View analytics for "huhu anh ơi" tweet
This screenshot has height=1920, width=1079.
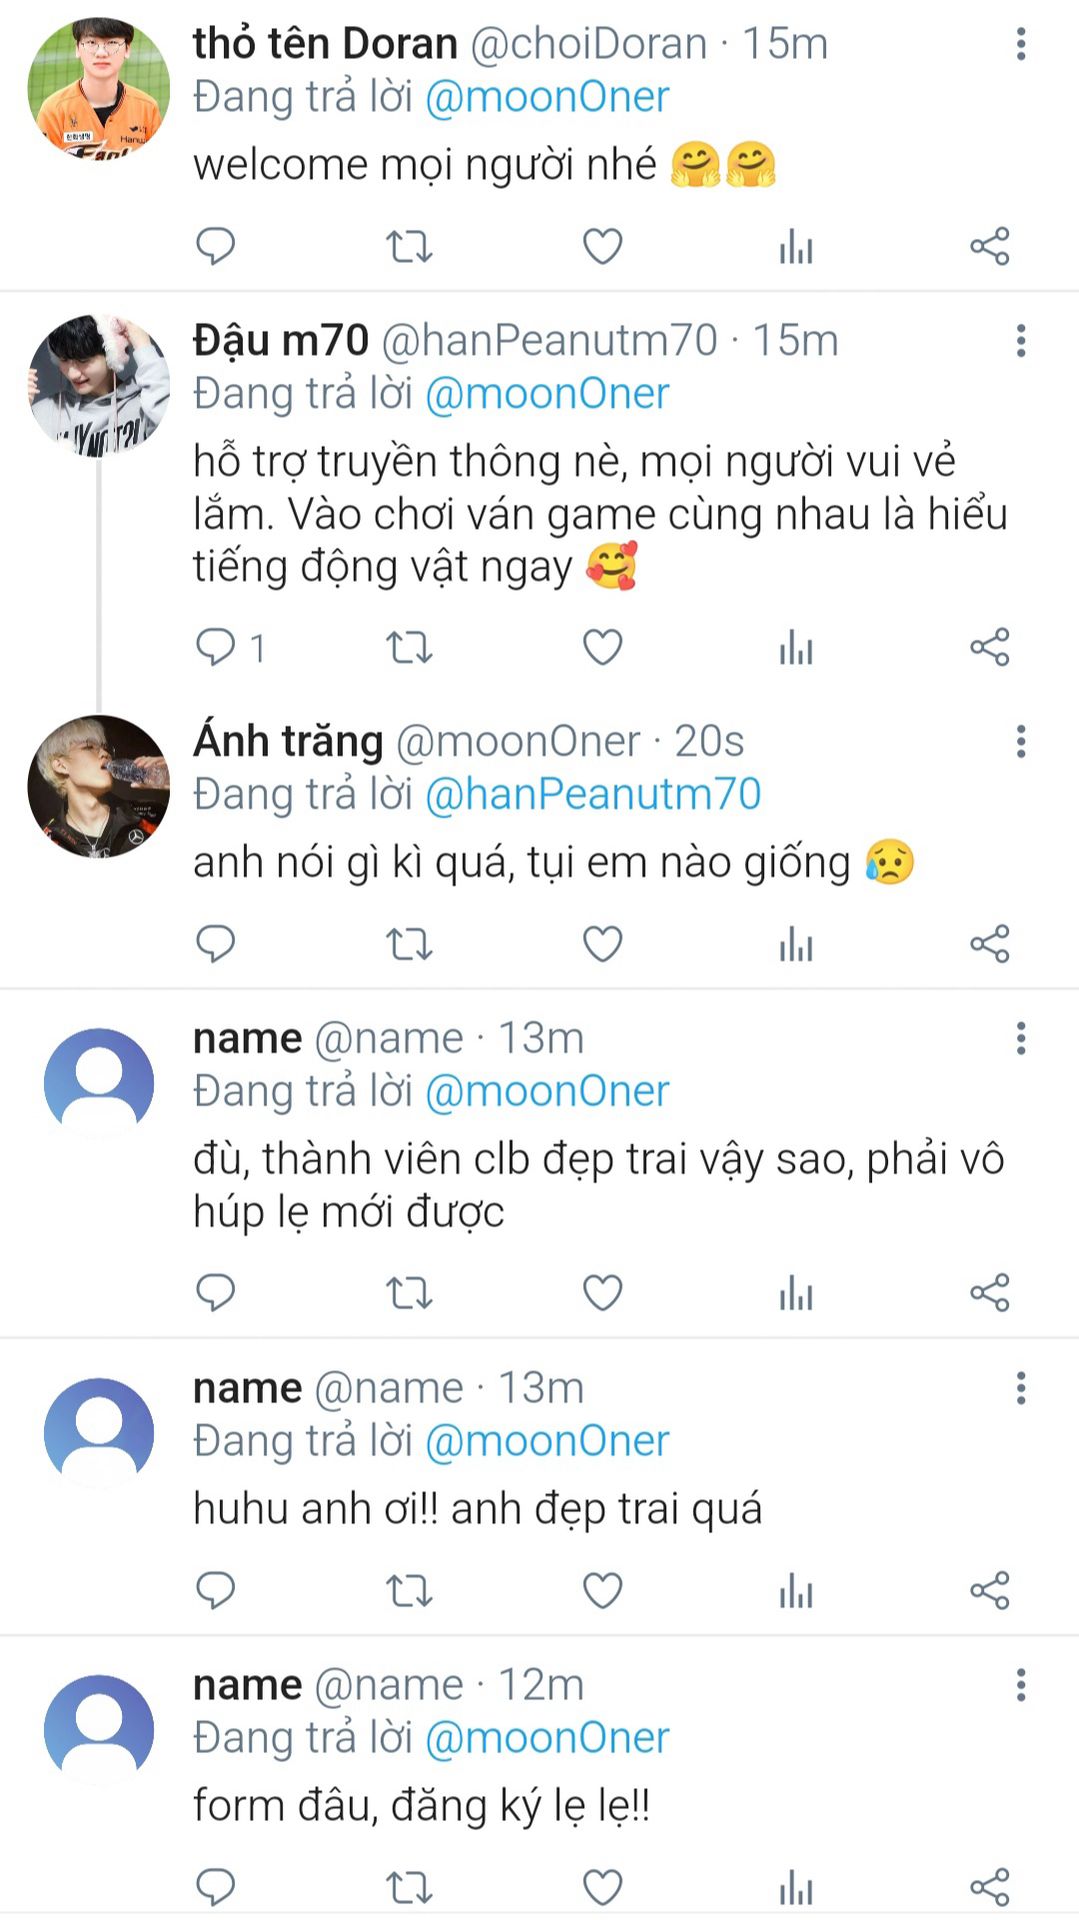796,1590
